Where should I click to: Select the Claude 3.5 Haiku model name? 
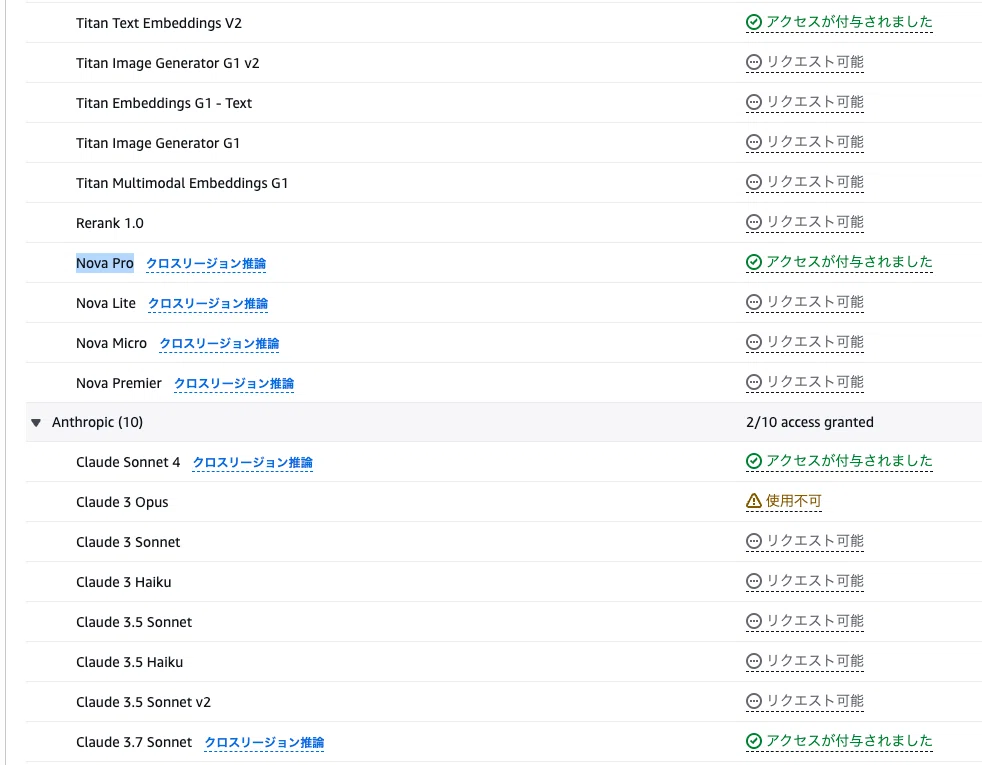(x=129, y=662)
